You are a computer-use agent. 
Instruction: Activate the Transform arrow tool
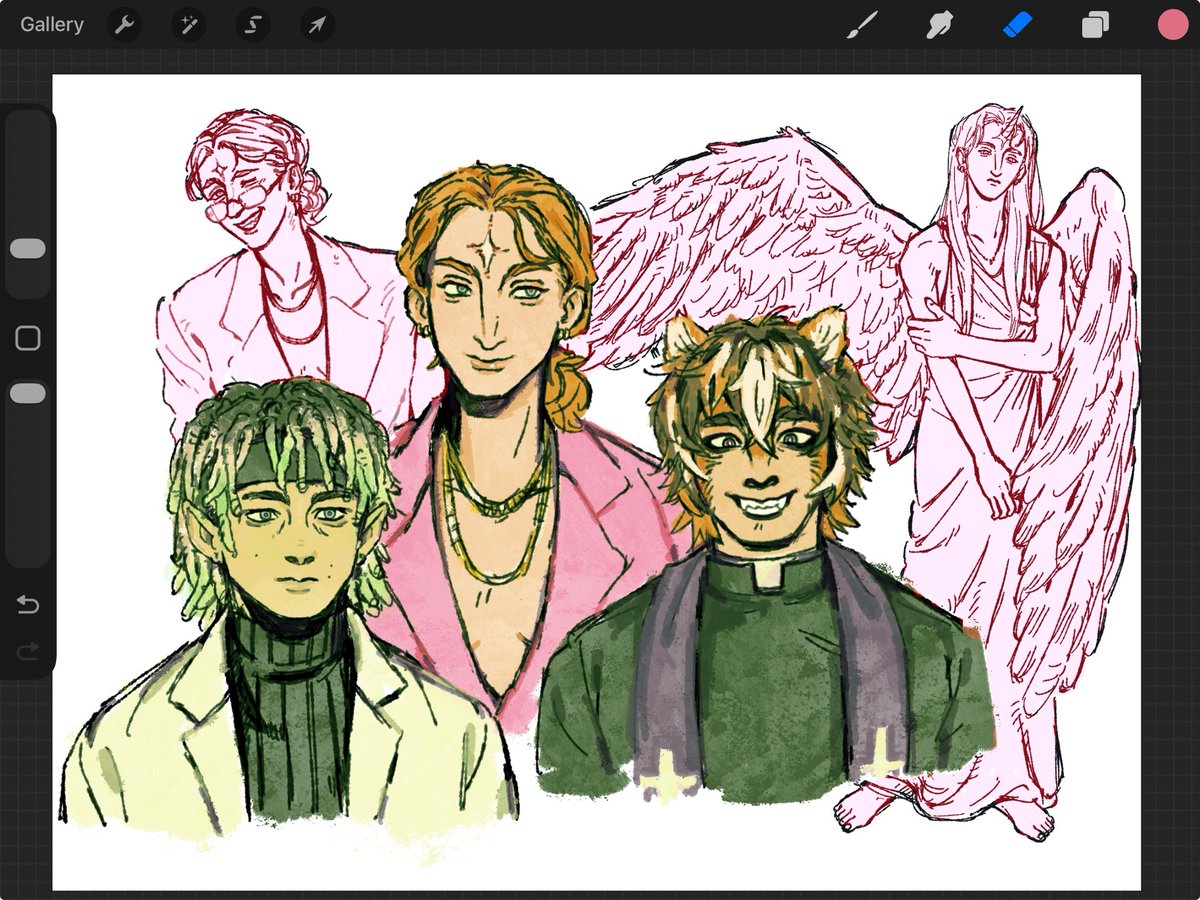click(x=317, y=25)
